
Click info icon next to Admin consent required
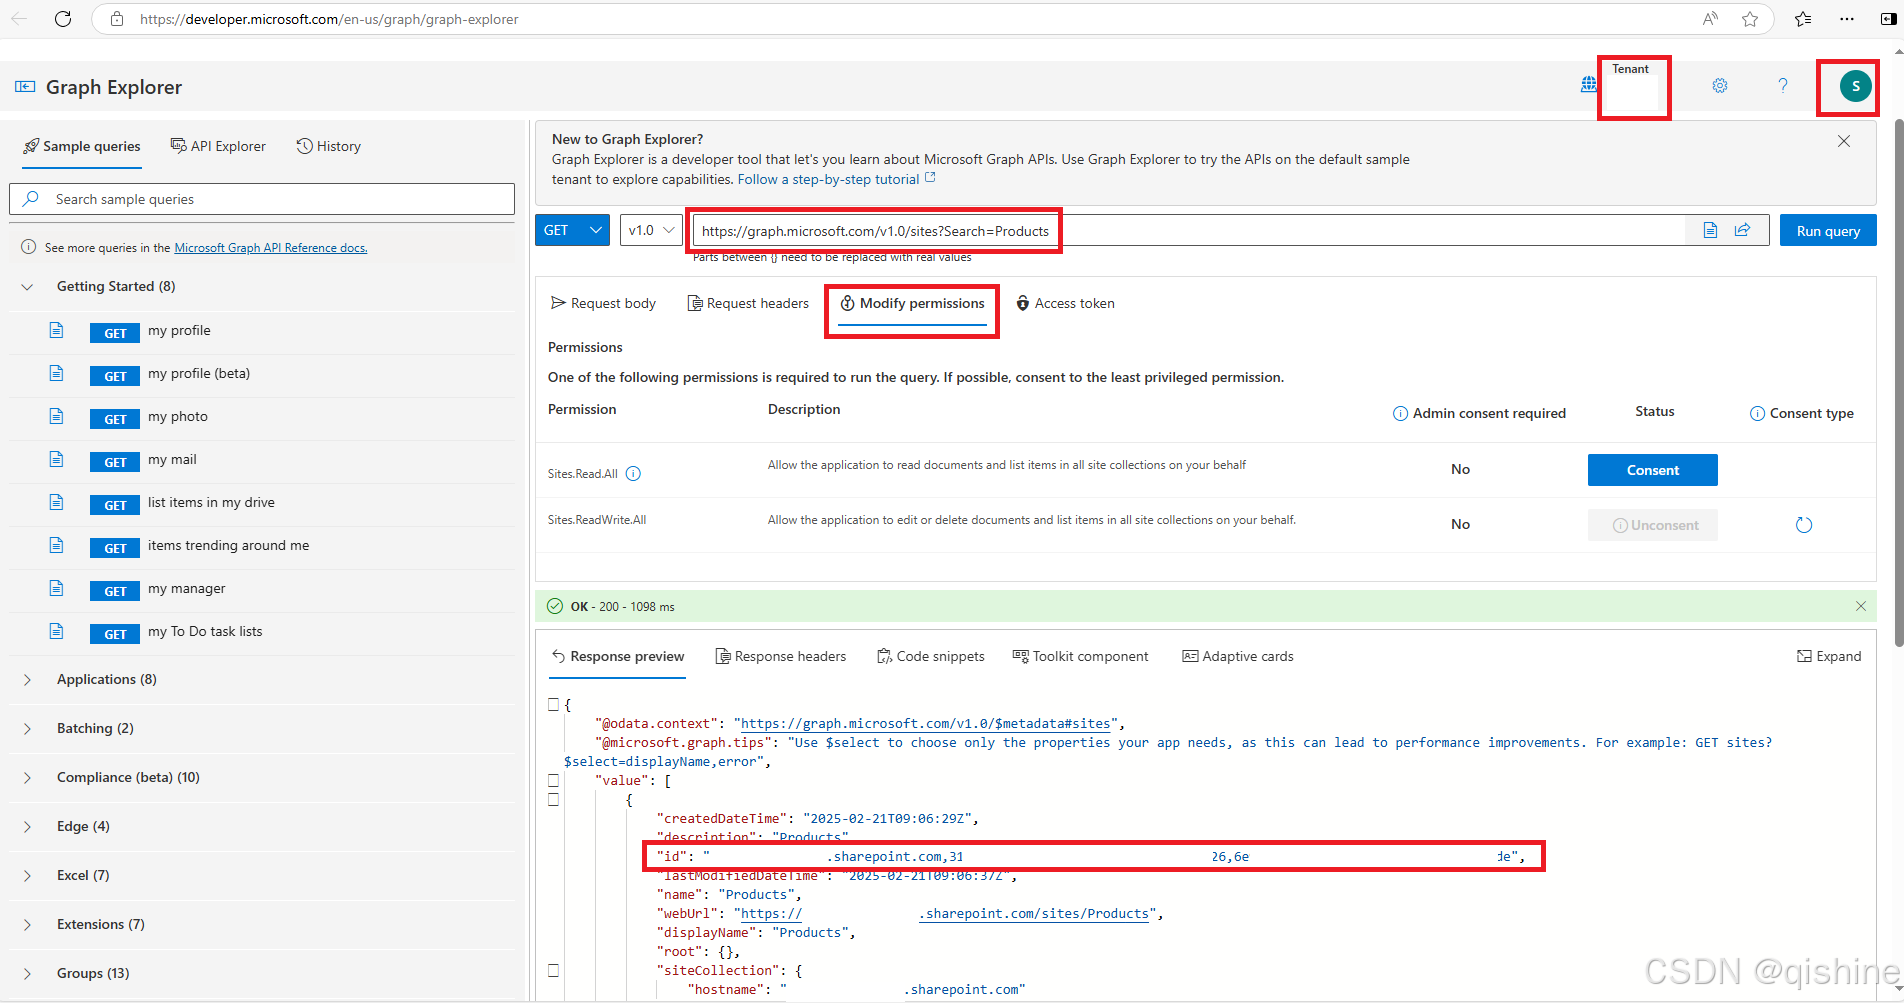click(x=1400, y=414)
